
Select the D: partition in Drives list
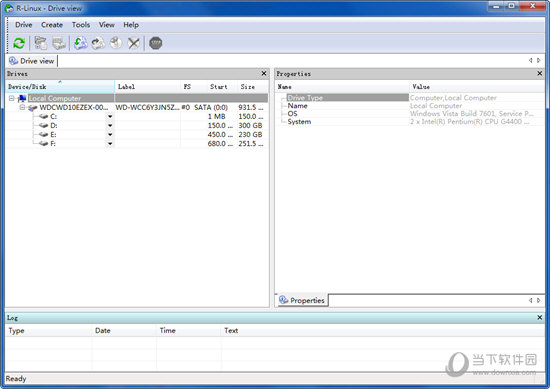pos(54,126)
